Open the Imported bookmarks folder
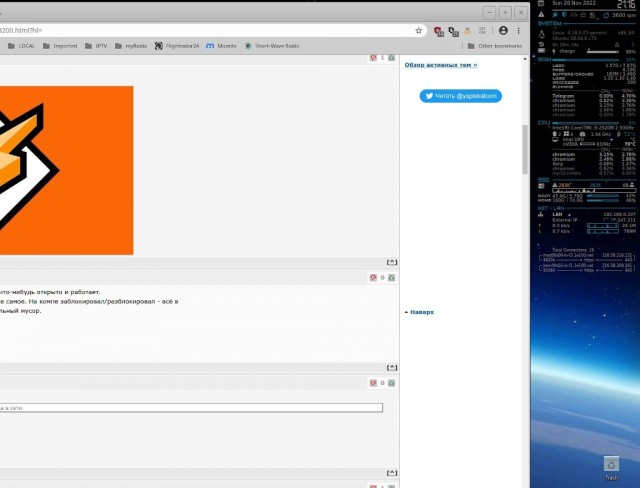 coord(60,46)
